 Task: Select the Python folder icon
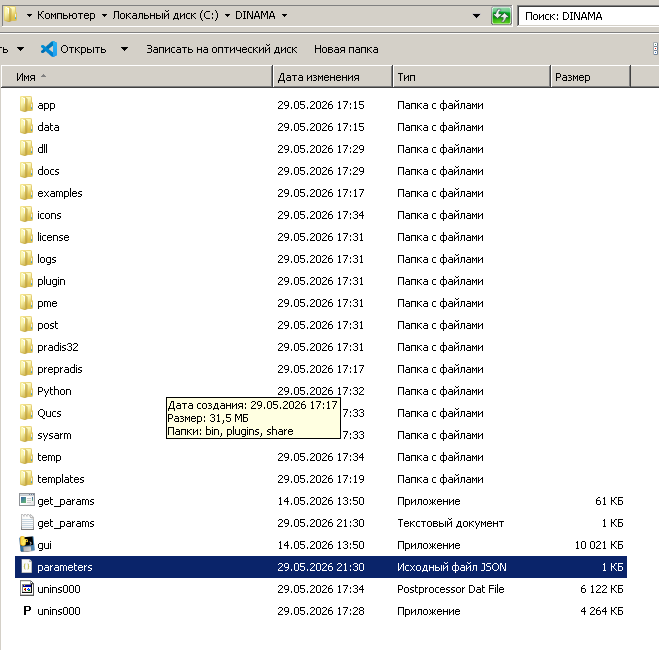26,390
